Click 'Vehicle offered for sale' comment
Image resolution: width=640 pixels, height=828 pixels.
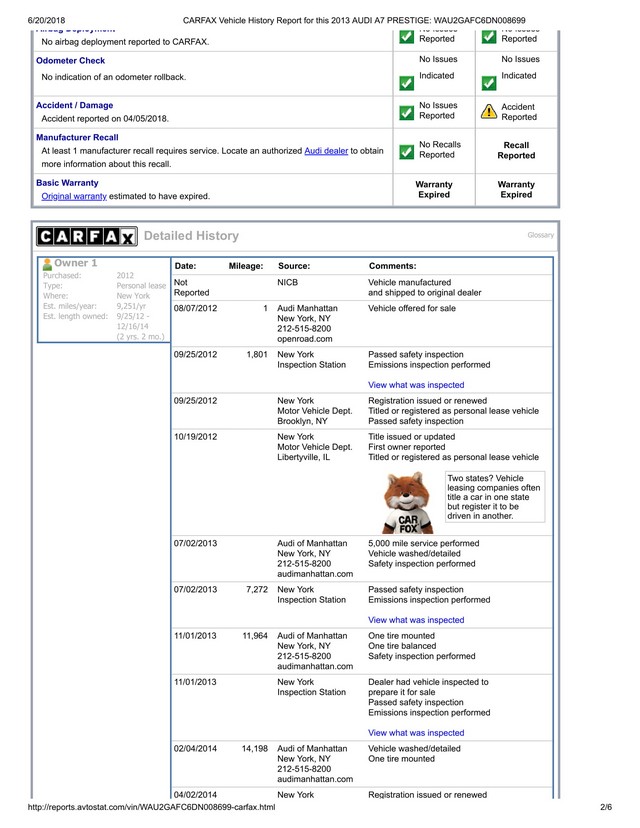point(412,308)
